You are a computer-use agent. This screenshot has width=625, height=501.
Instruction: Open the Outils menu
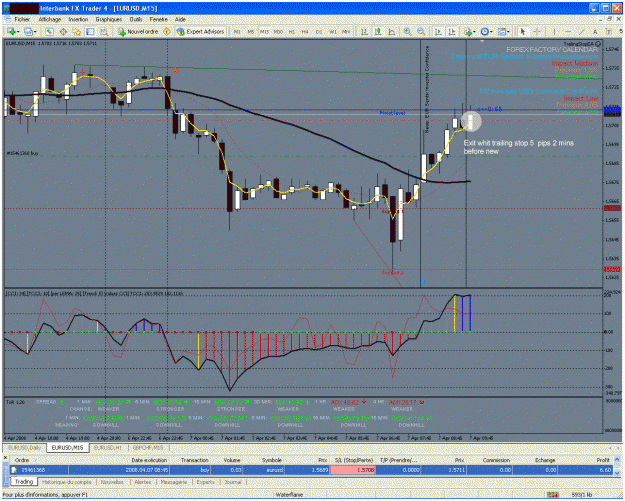136,19
